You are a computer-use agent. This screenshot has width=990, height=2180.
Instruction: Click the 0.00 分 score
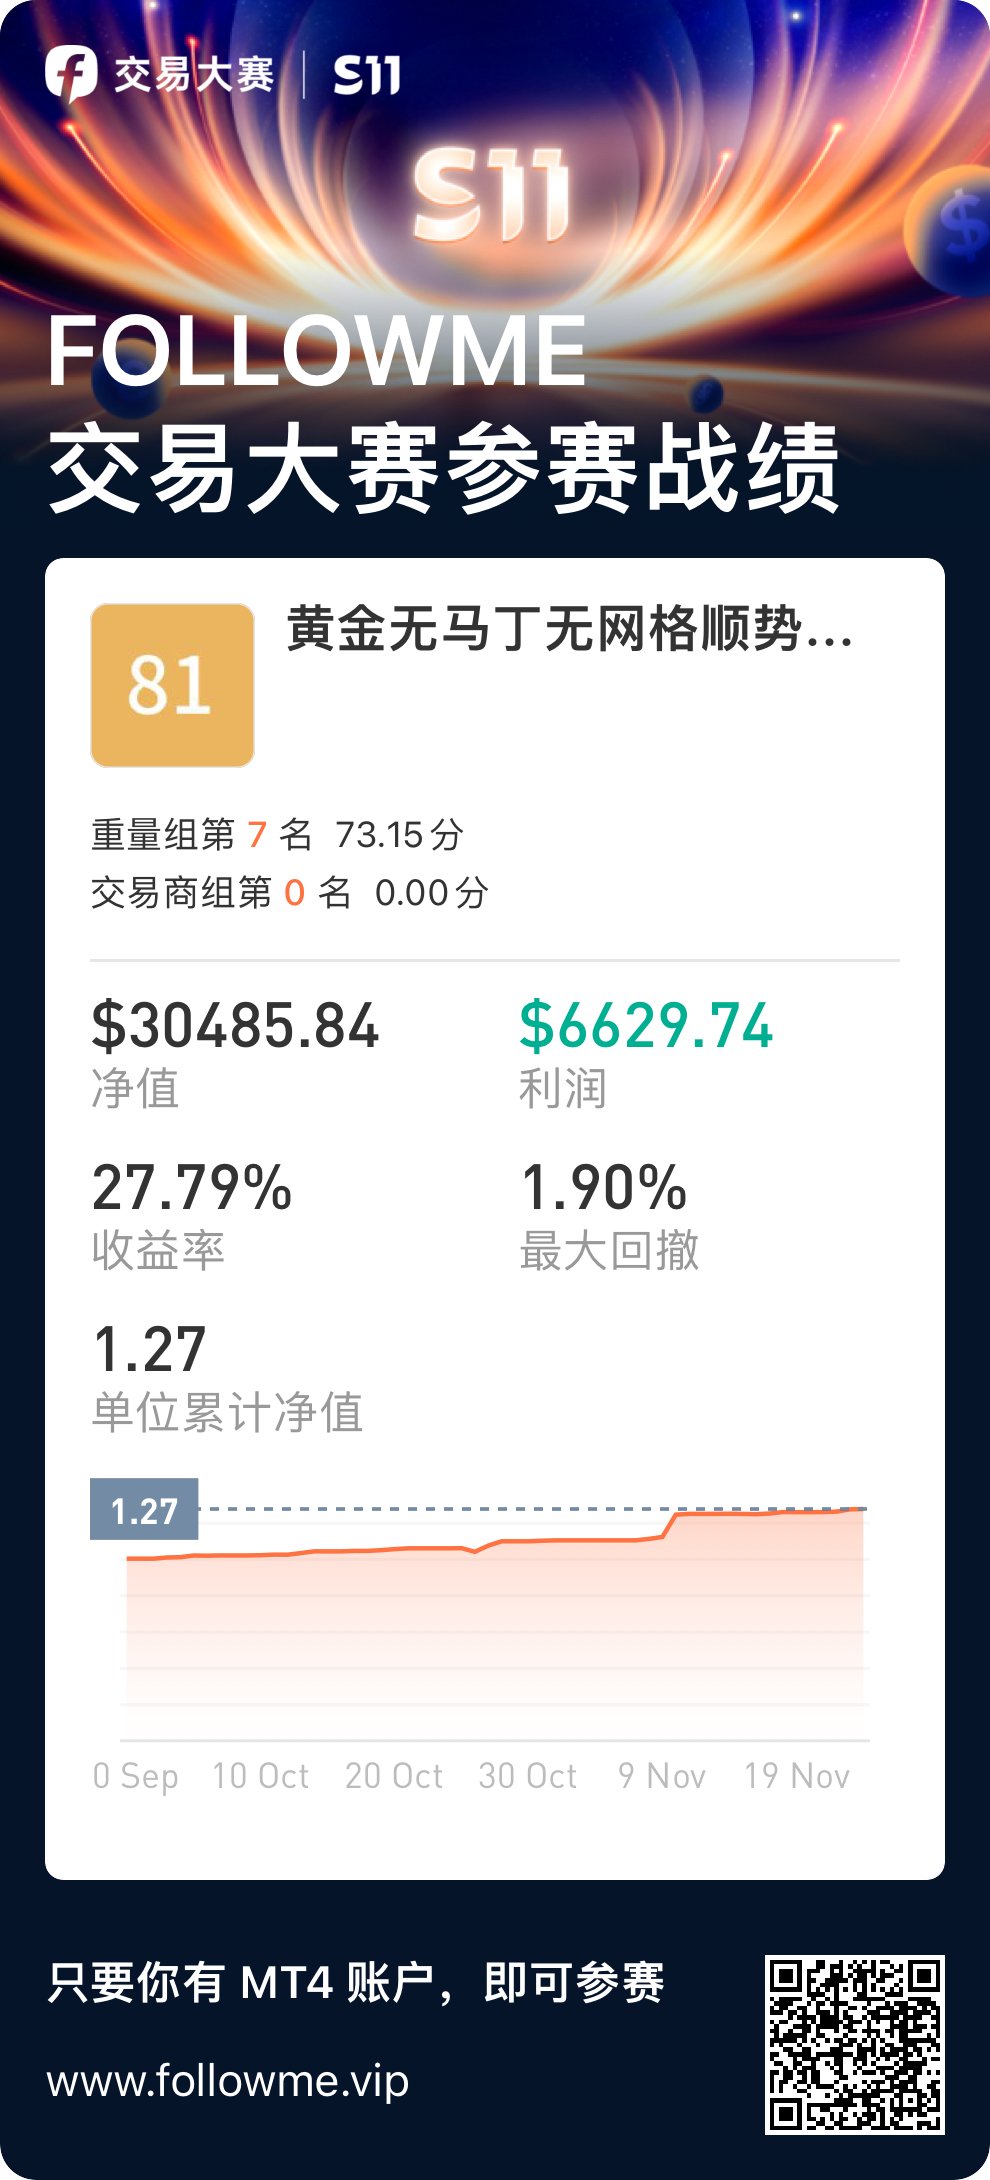(x=432, y=892)
